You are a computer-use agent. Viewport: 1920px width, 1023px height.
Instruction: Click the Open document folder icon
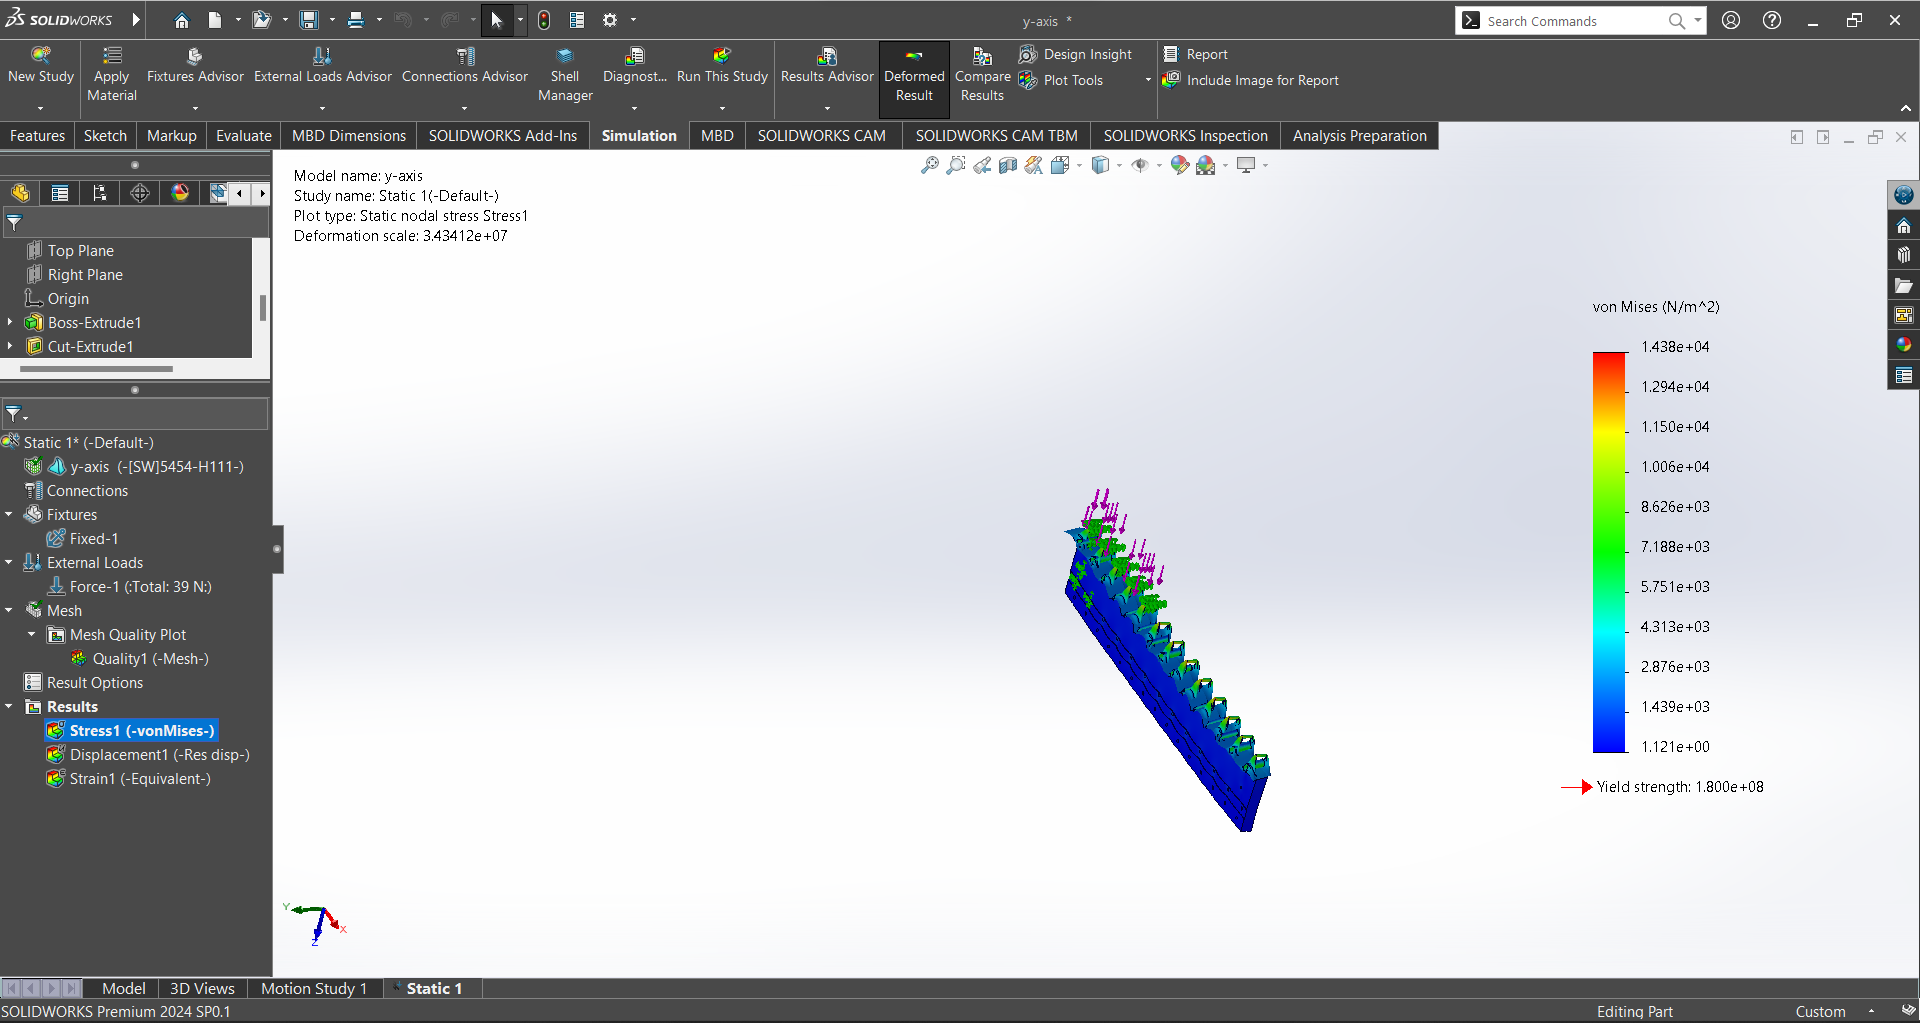pos(261,20)
